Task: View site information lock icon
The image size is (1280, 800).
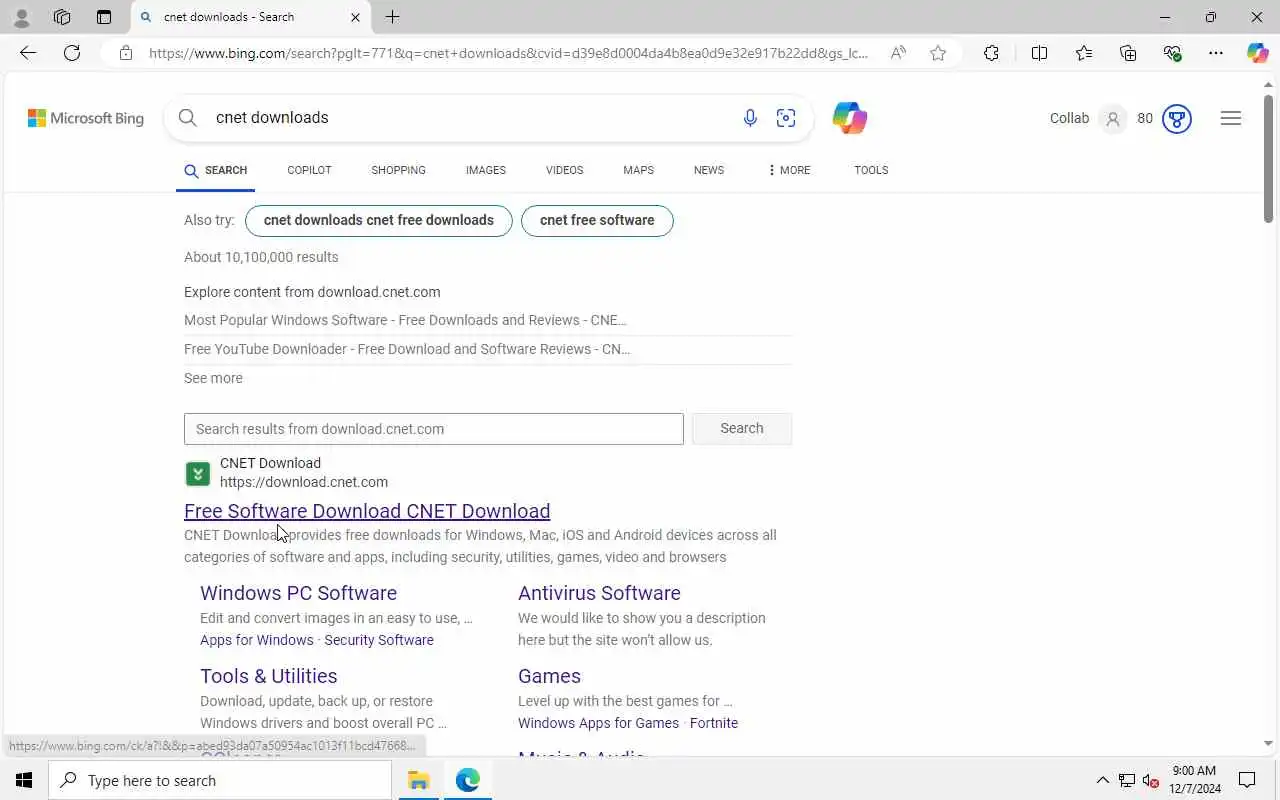Action: coord(126,53)
